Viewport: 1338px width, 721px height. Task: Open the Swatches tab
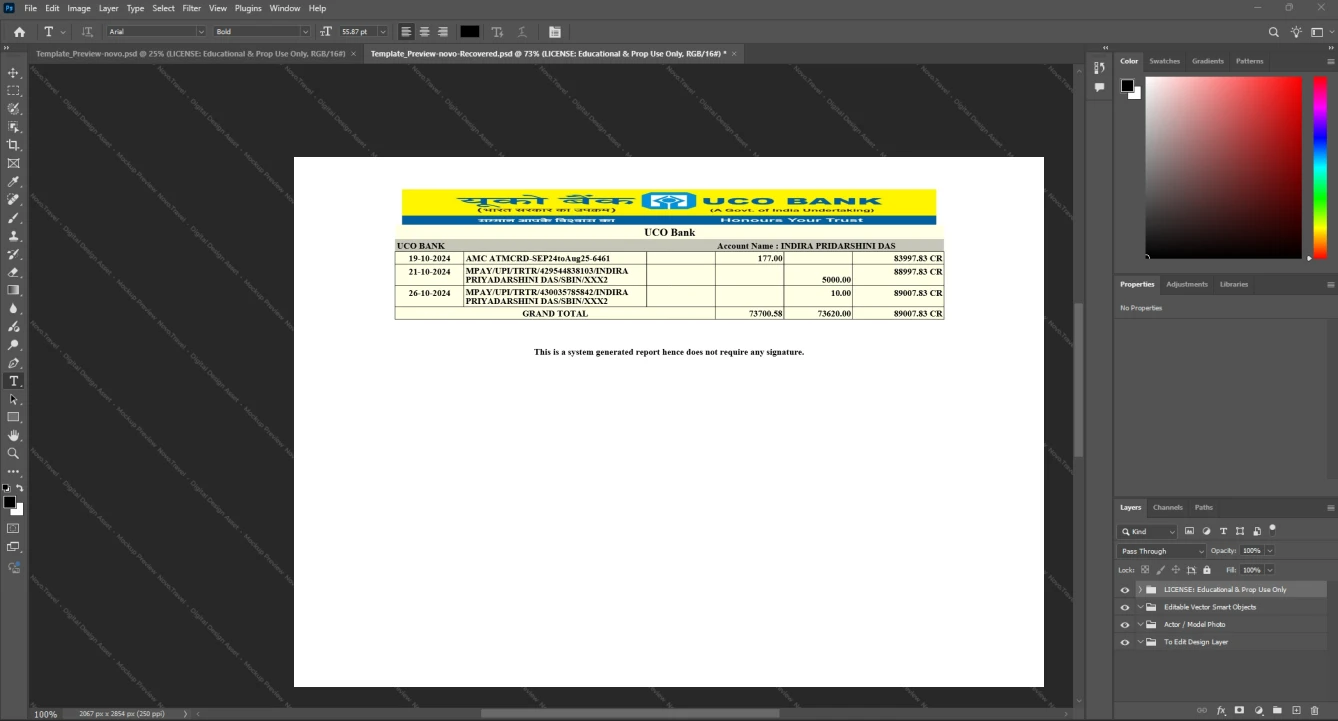click(1165, 61)
